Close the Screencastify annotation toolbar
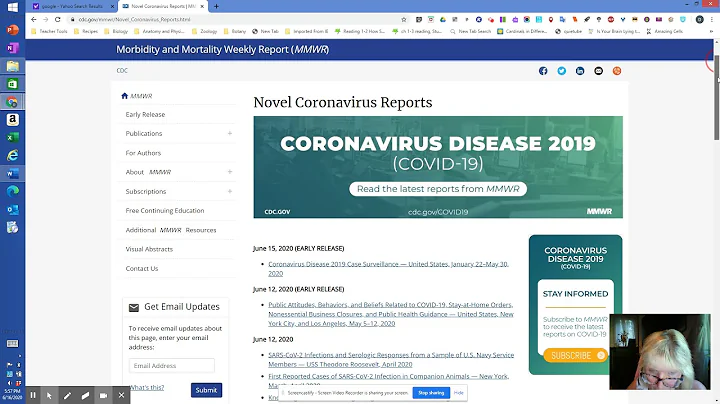 (x=121, y=395)
